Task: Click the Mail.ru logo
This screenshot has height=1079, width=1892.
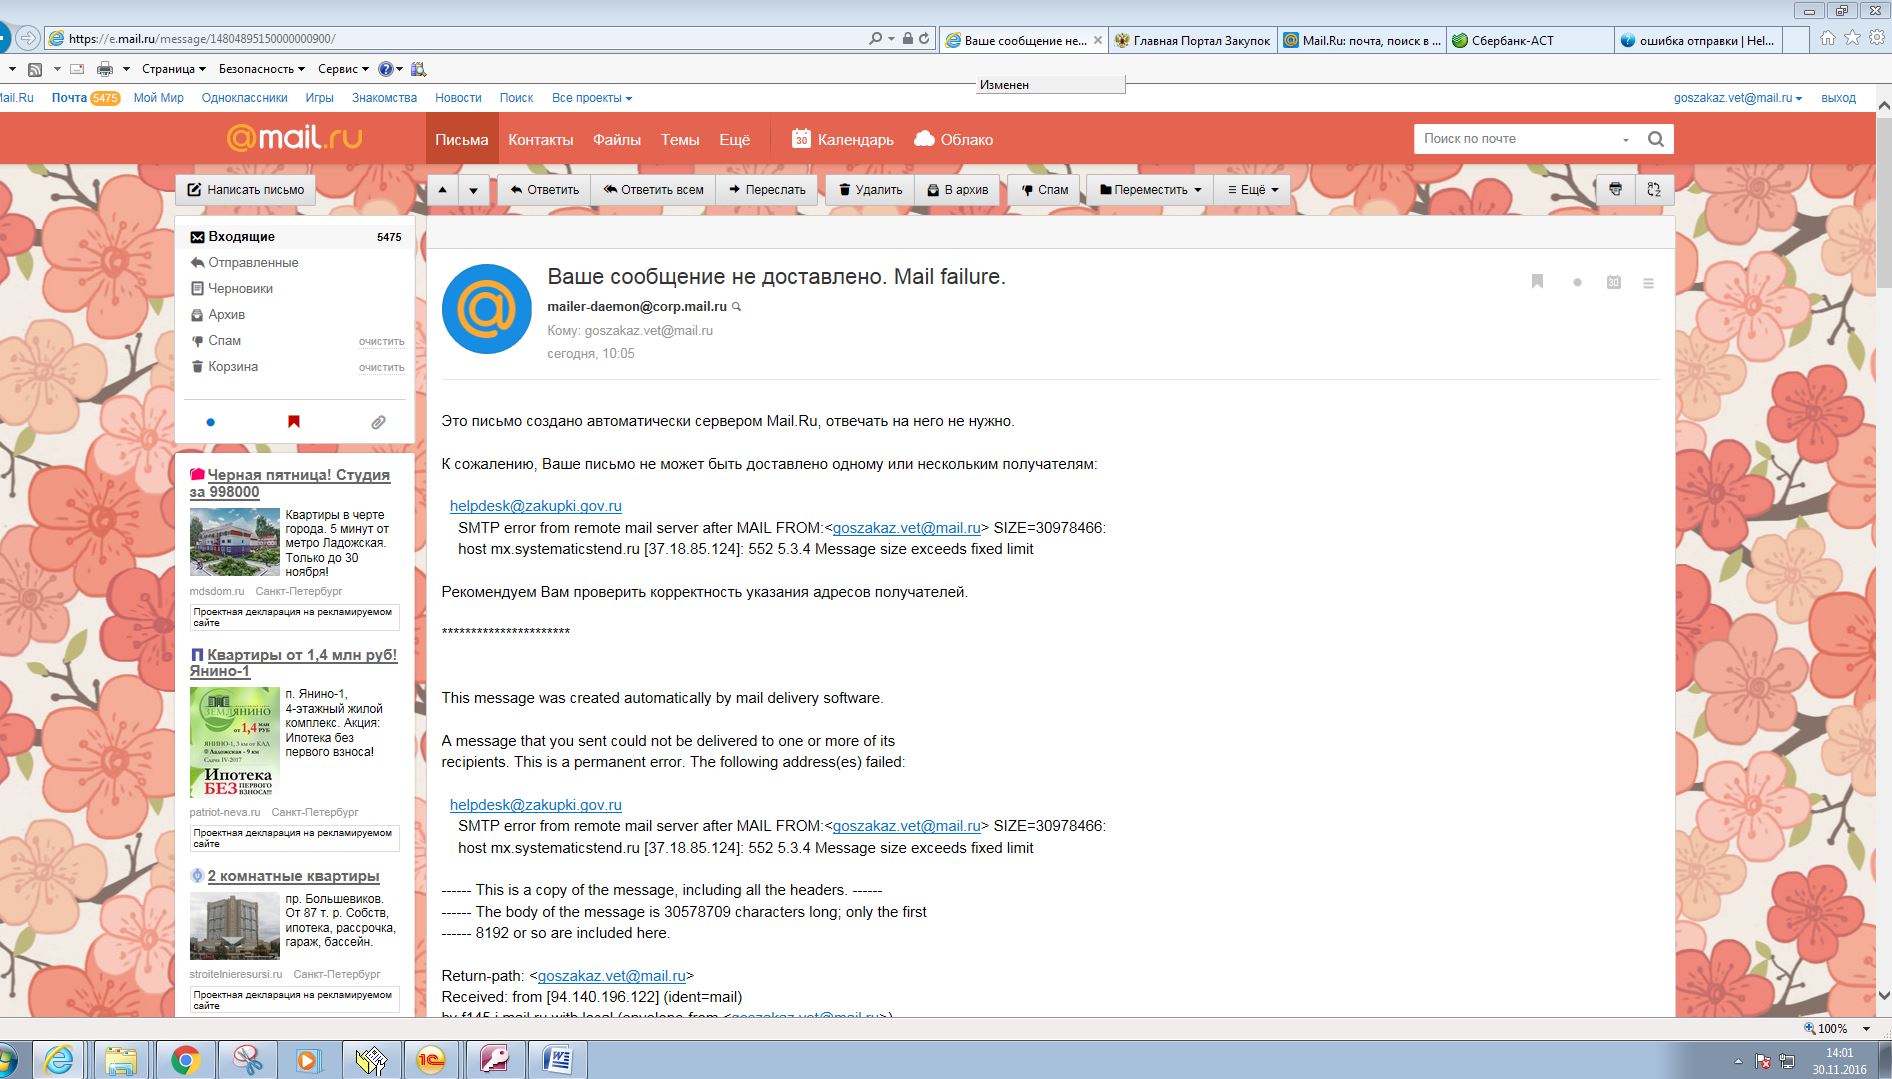Action: (294, 138)
